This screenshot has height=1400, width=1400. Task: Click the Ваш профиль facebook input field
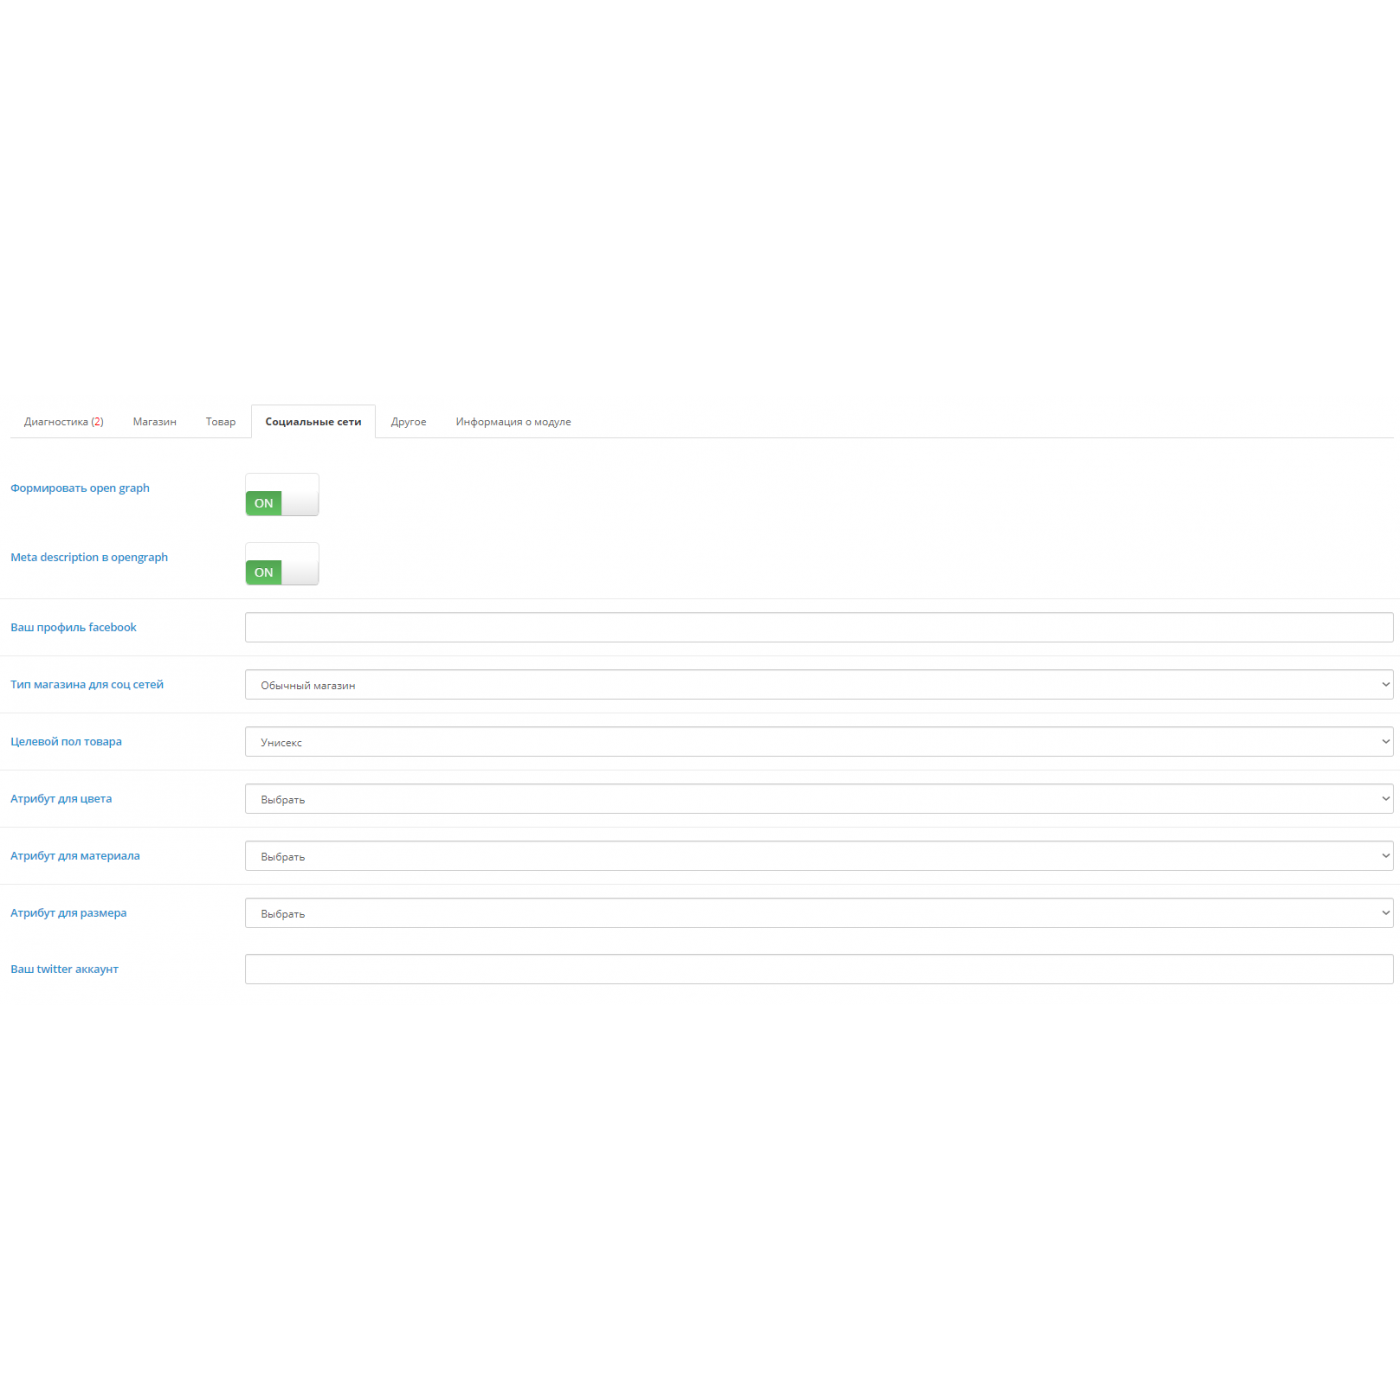[818, 627]
